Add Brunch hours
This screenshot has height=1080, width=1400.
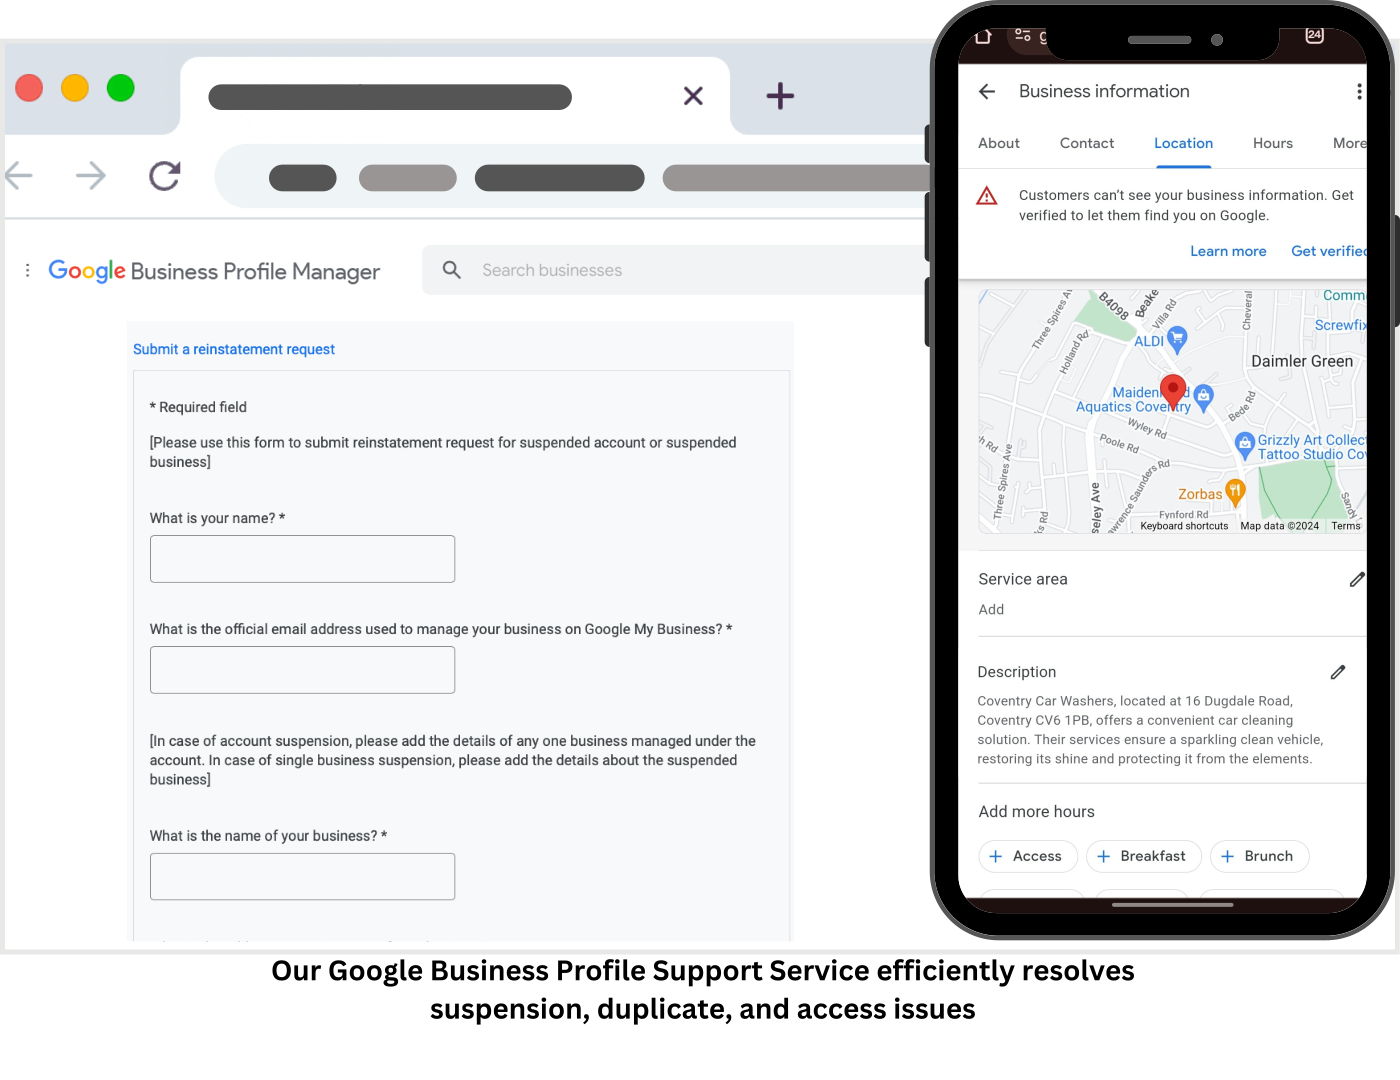(1259, 856)
